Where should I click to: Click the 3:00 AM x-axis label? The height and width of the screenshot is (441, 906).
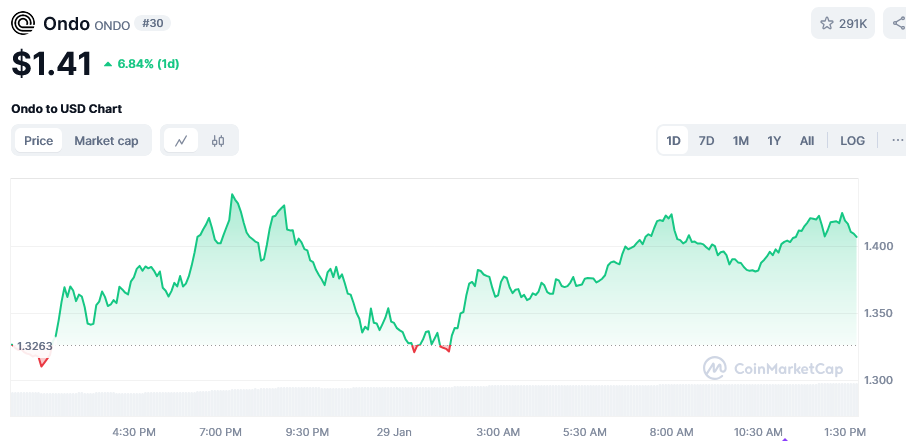(x=497, y=432)
